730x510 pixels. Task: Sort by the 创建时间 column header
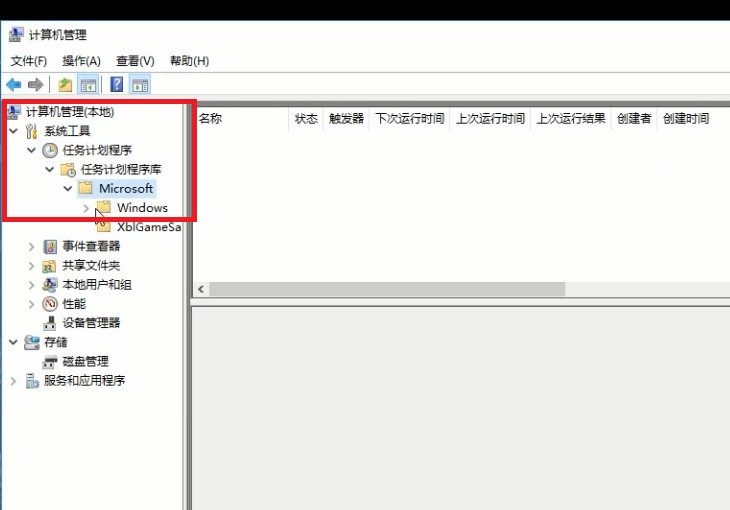coord(686,119)
